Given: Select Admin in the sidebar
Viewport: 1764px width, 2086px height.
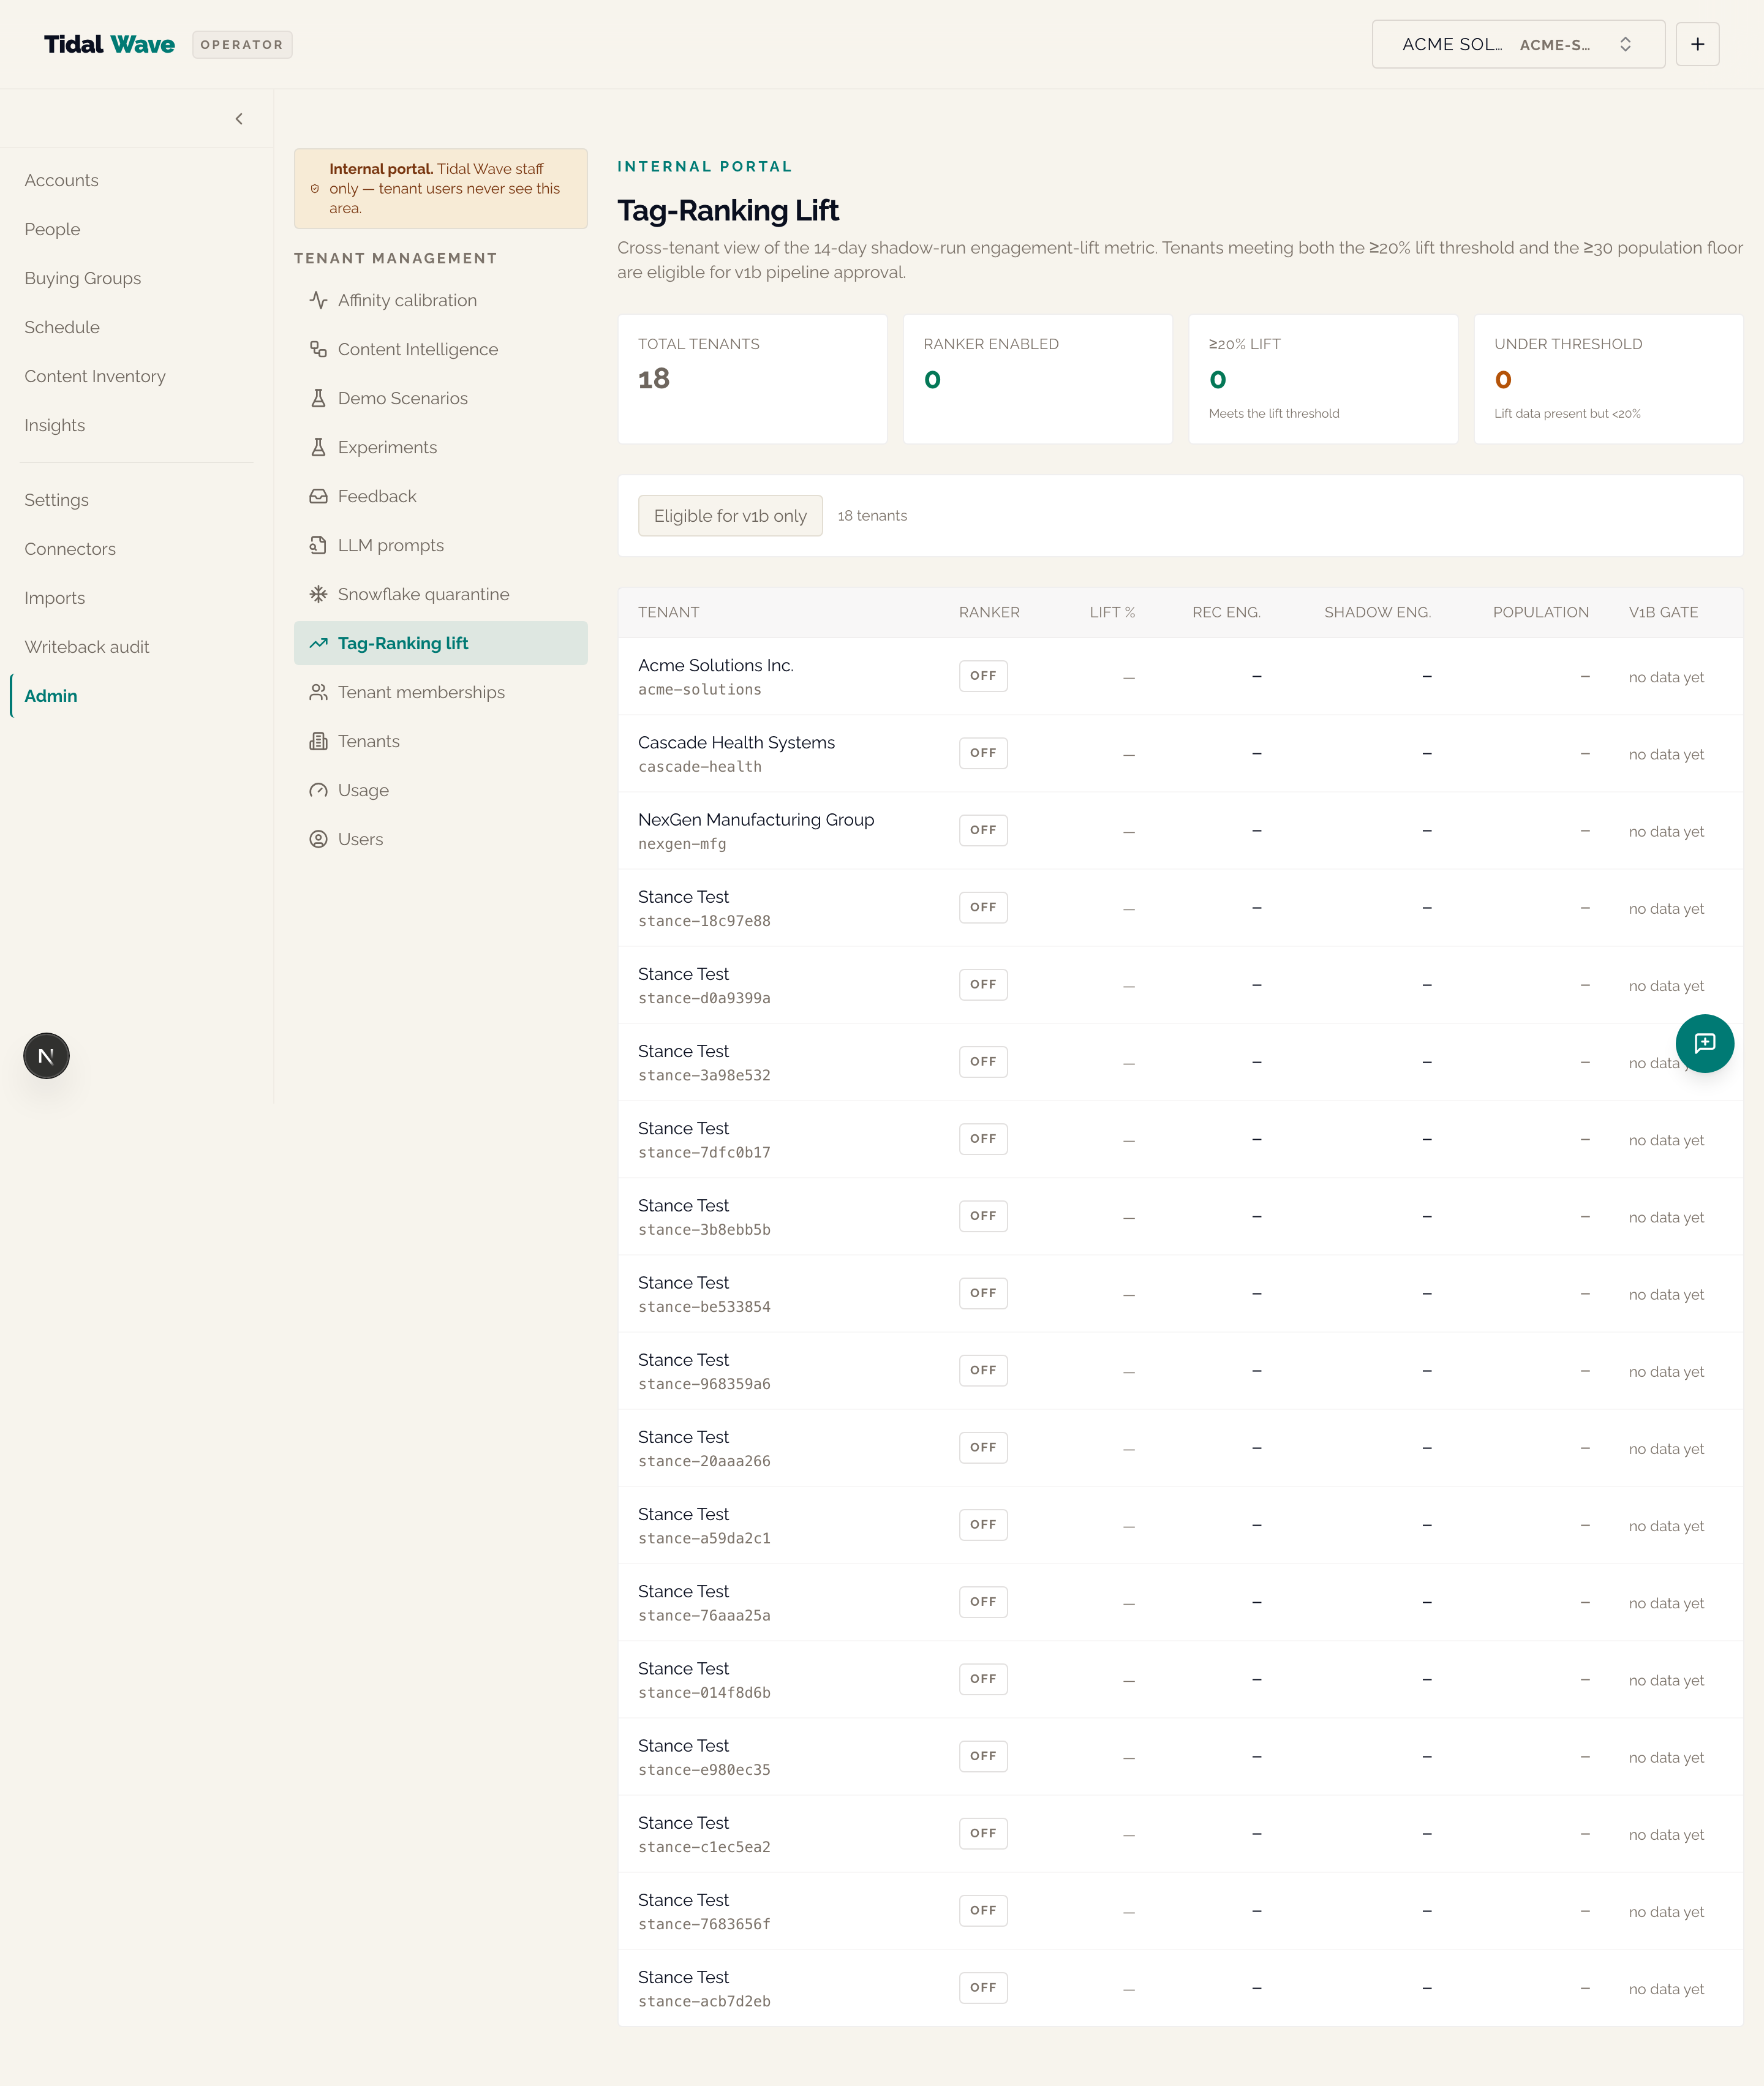Looking at the screenshot, I should [50, 696].
